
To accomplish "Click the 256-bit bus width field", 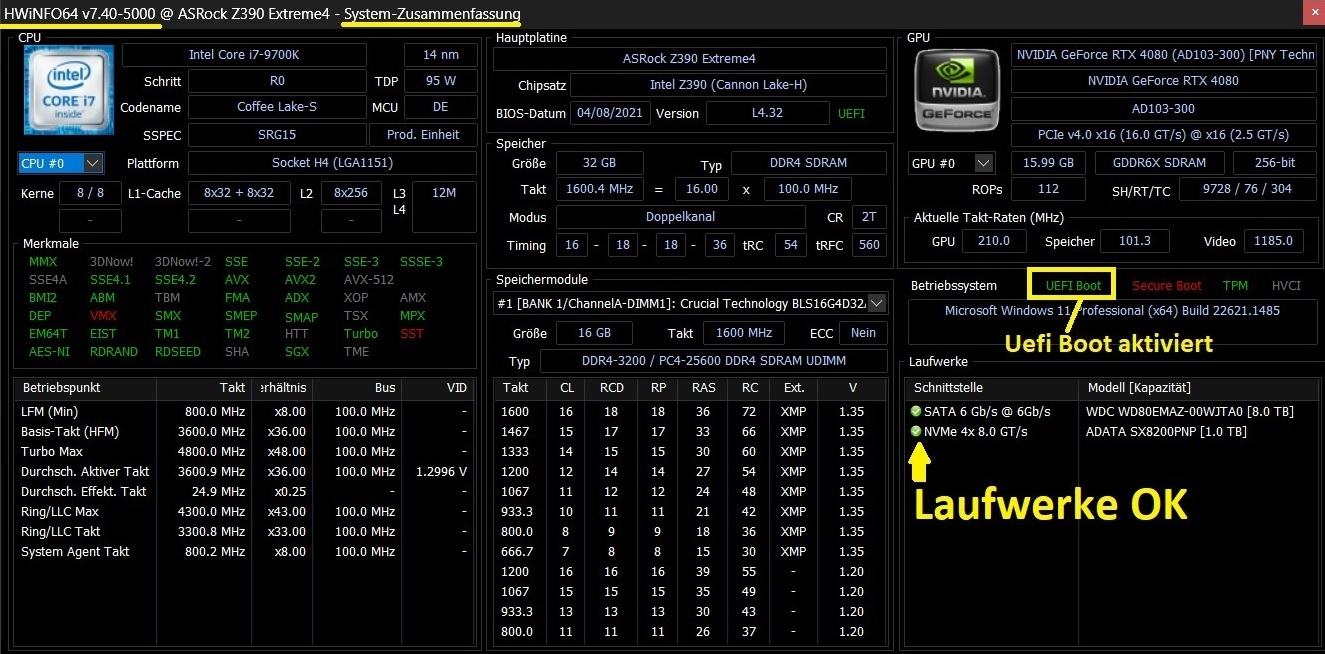I will 1274,163.
